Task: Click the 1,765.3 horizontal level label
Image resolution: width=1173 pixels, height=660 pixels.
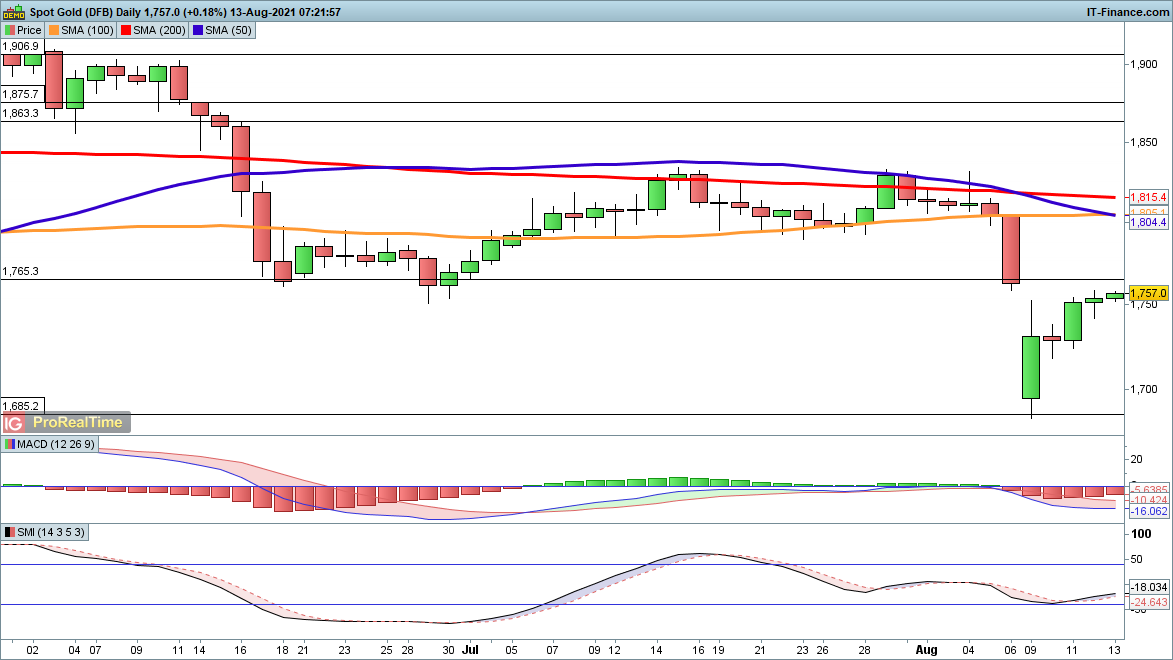Action: coord(21,271)
